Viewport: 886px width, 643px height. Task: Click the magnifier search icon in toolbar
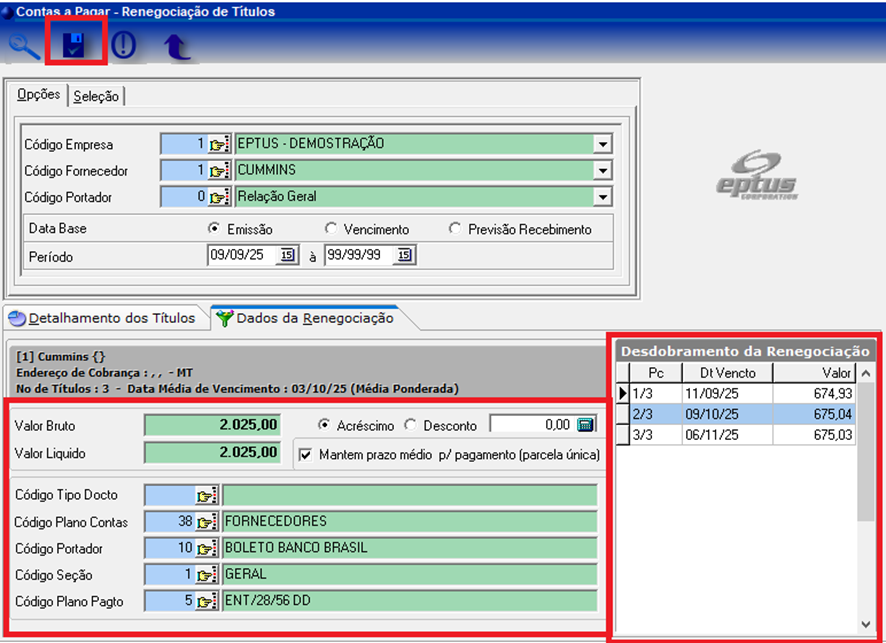coord(24,46)
